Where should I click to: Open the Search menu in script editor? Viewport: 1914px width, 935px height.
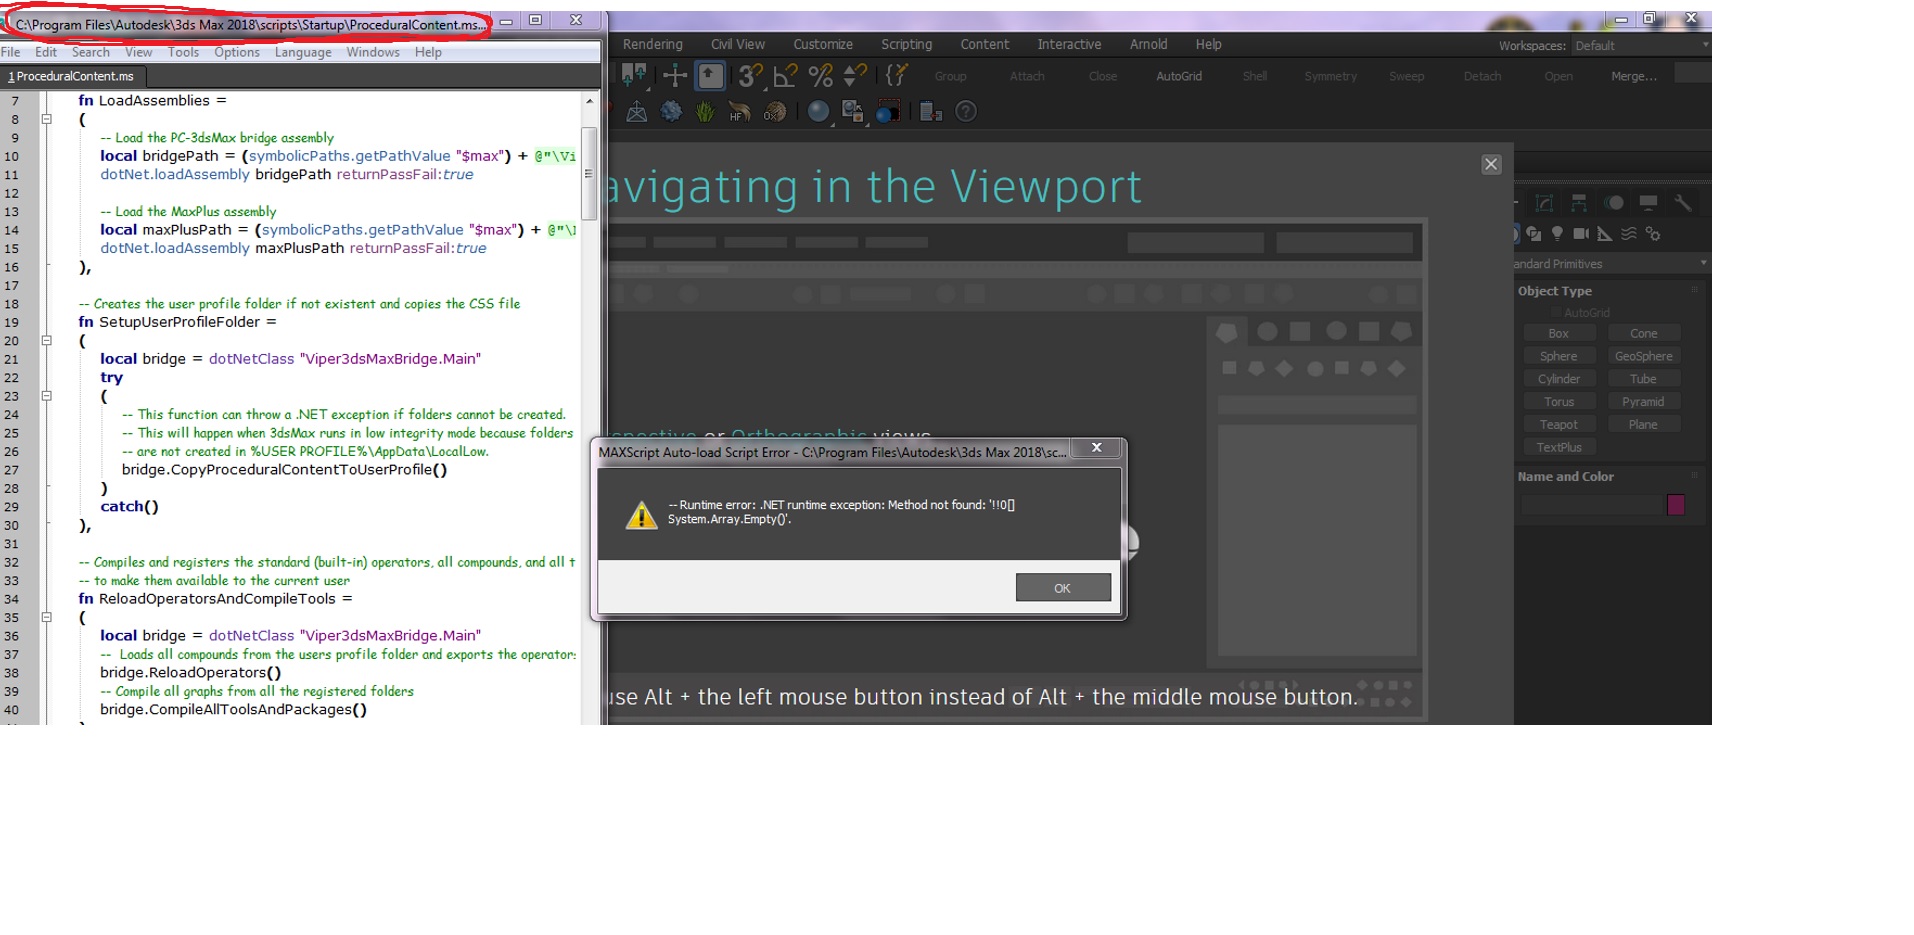click(90, 52)
